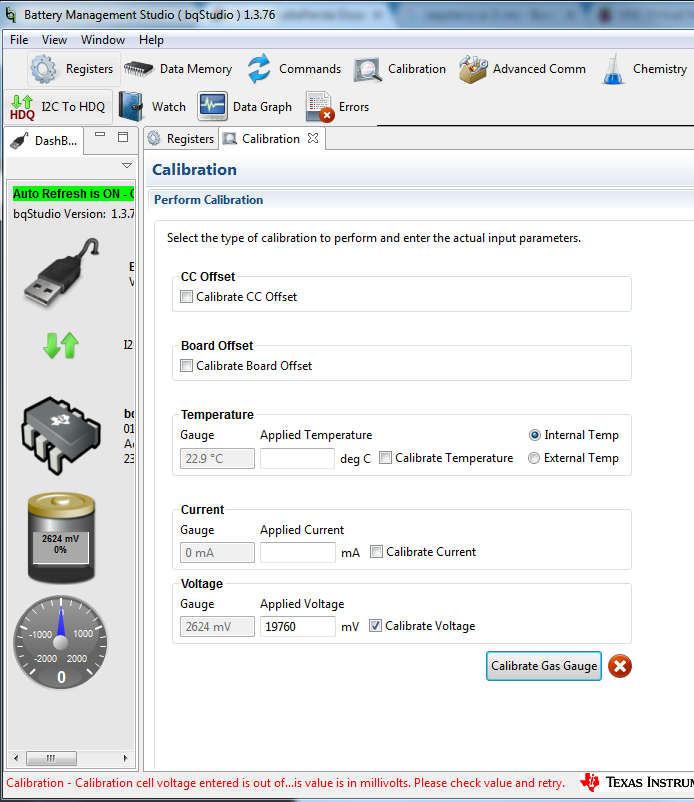Open Data Graph monitor icon

click(212, 106)
